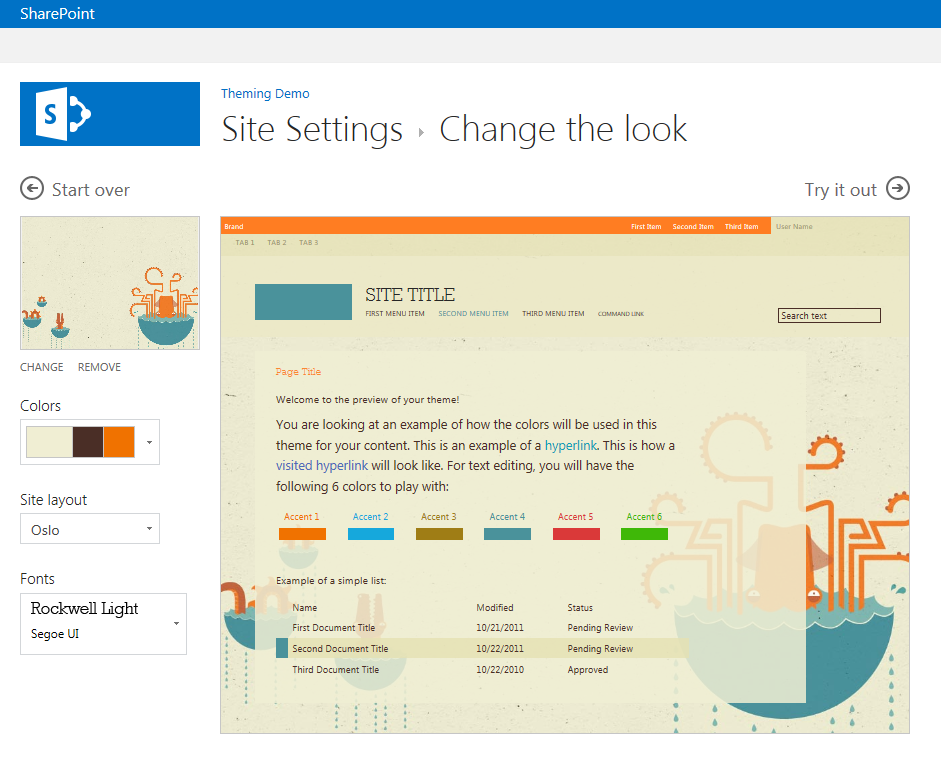The image size is (941, 760).
Task: Click the Page Title text
Action: click(x=298, y=372)
